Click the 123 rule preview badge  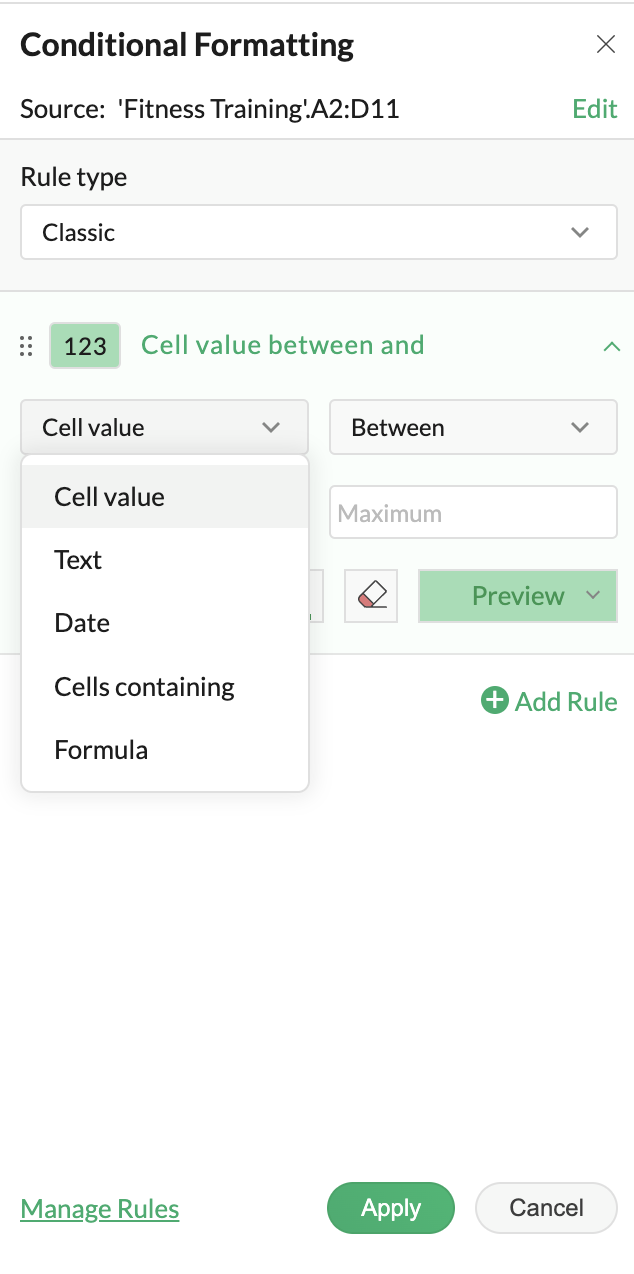[x=85, y=346]
